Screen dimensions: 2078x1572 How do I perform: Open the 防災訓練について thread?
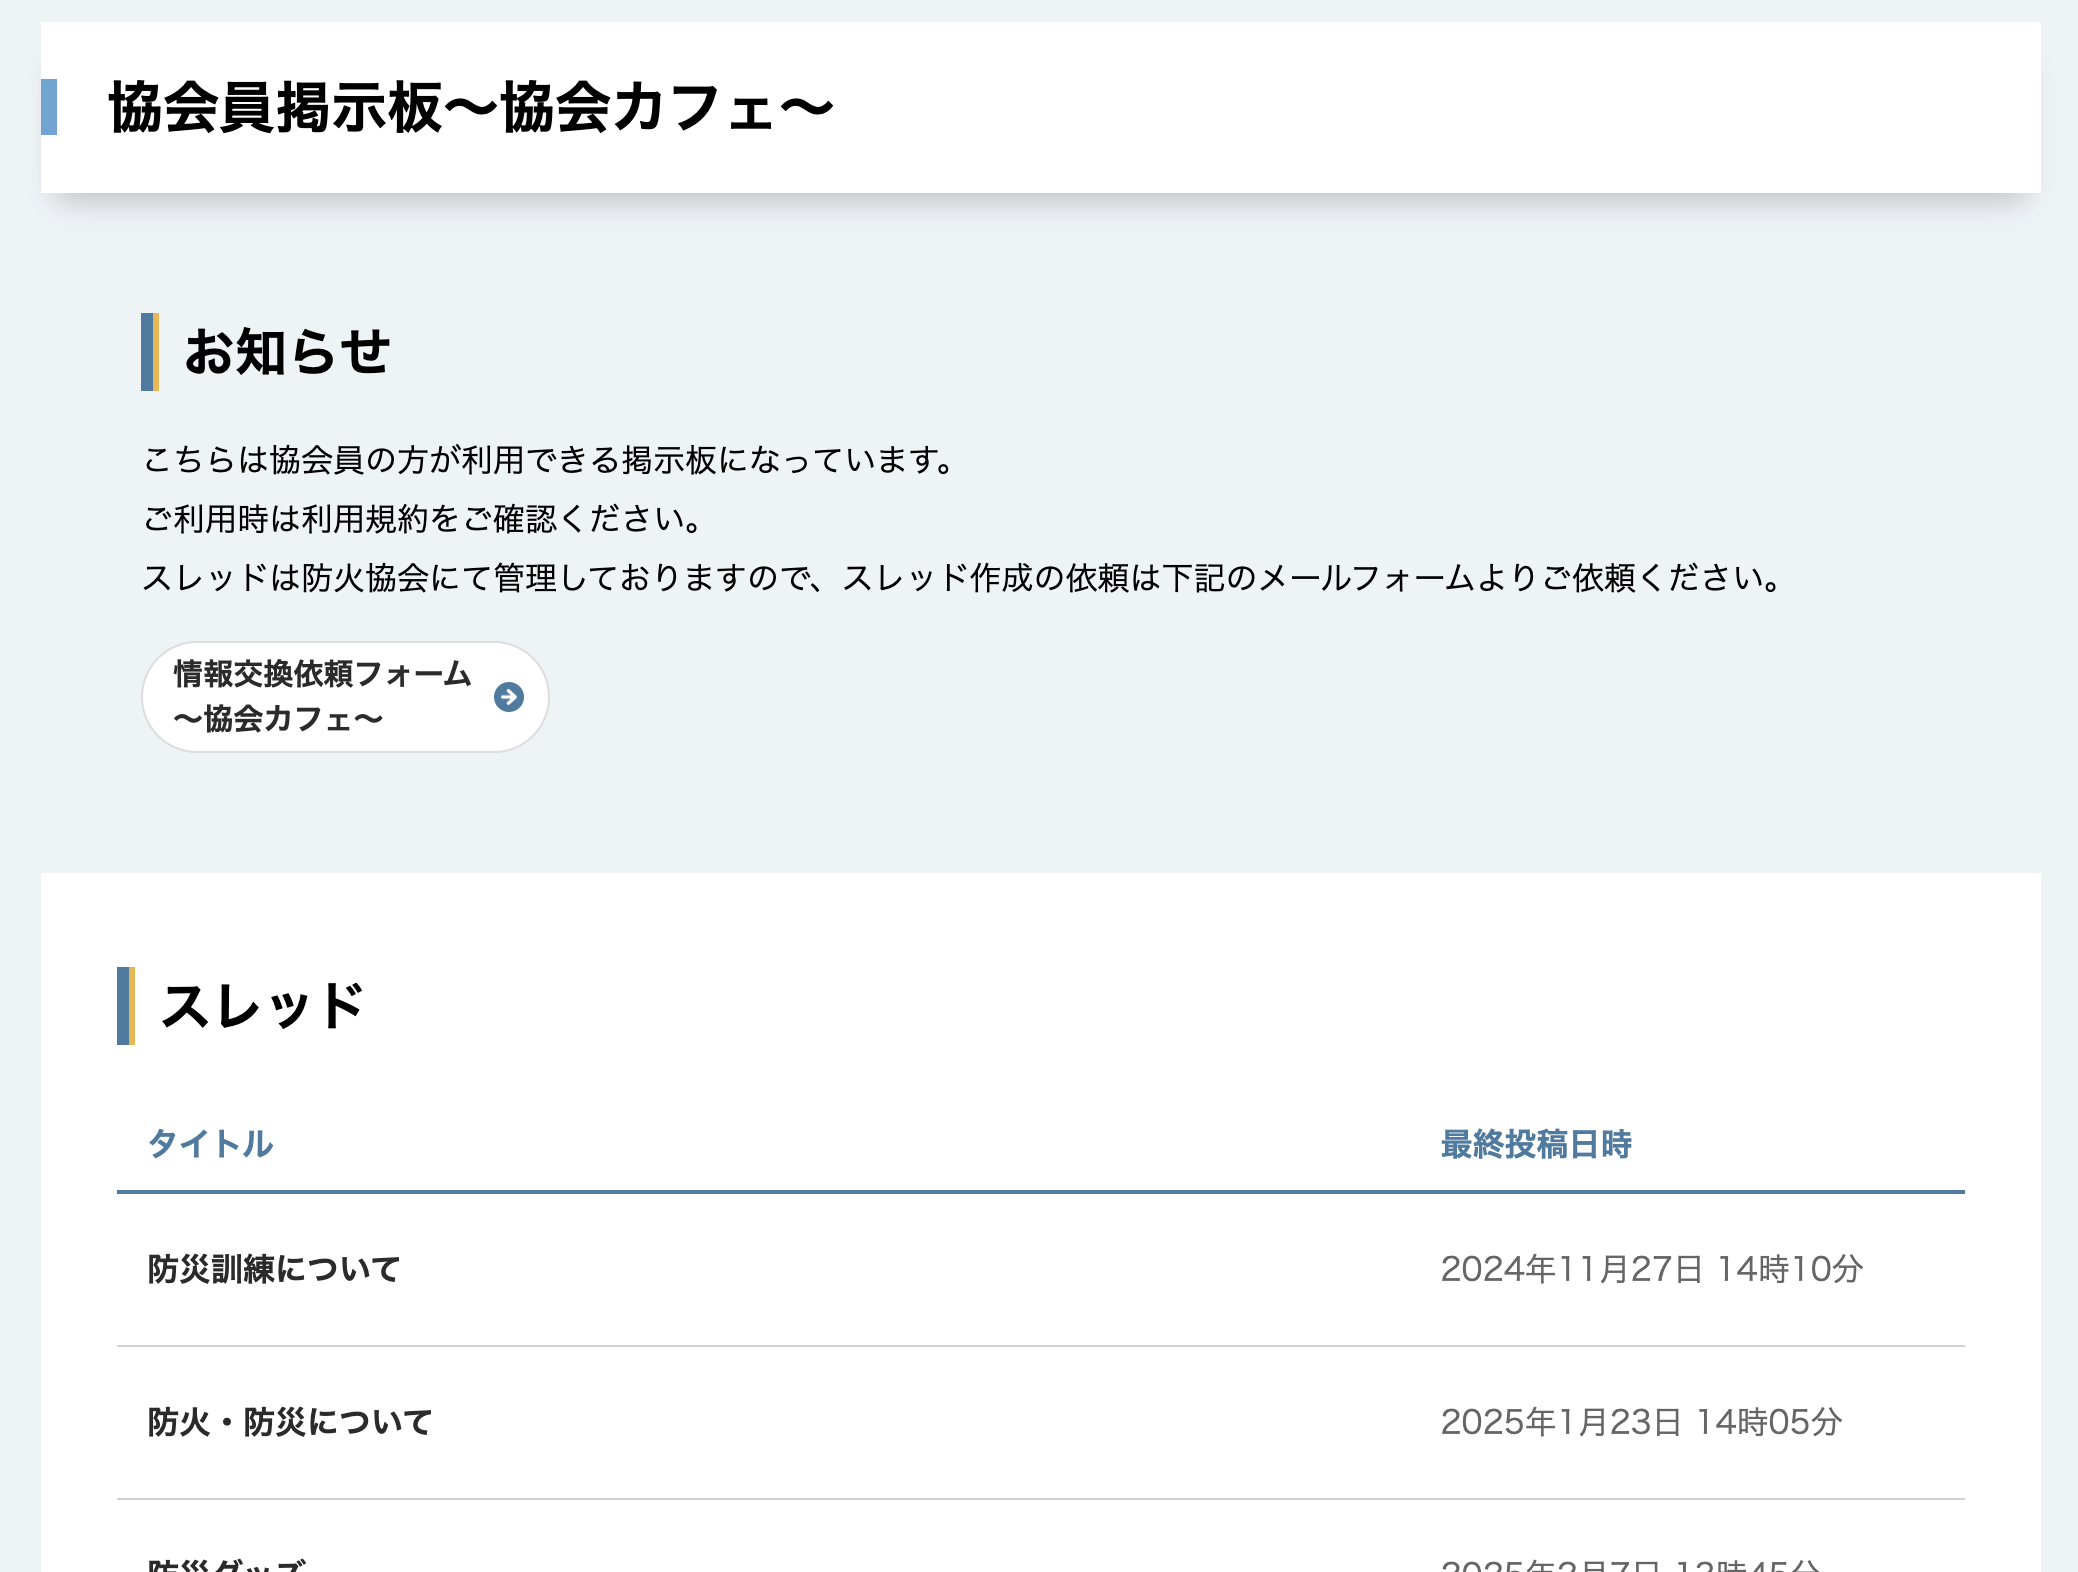tap(274, 1269)
